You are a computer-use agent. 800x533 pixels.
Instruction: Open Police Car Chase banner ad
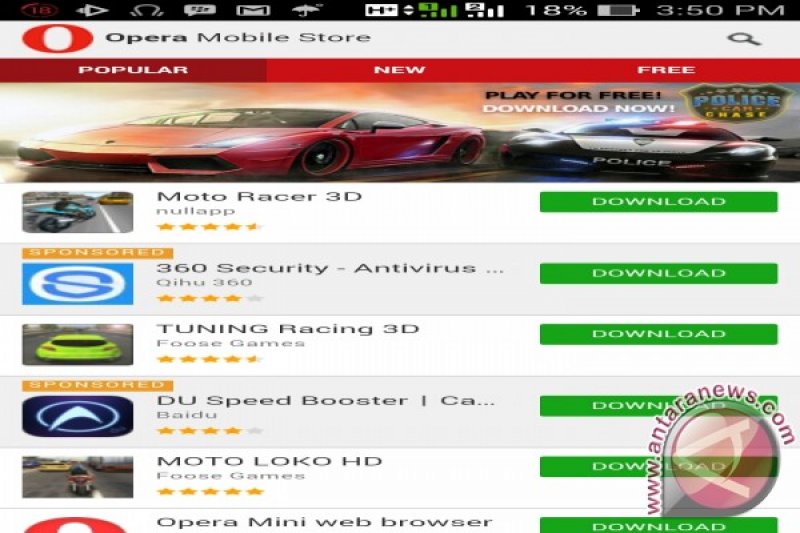pos(400,133)
